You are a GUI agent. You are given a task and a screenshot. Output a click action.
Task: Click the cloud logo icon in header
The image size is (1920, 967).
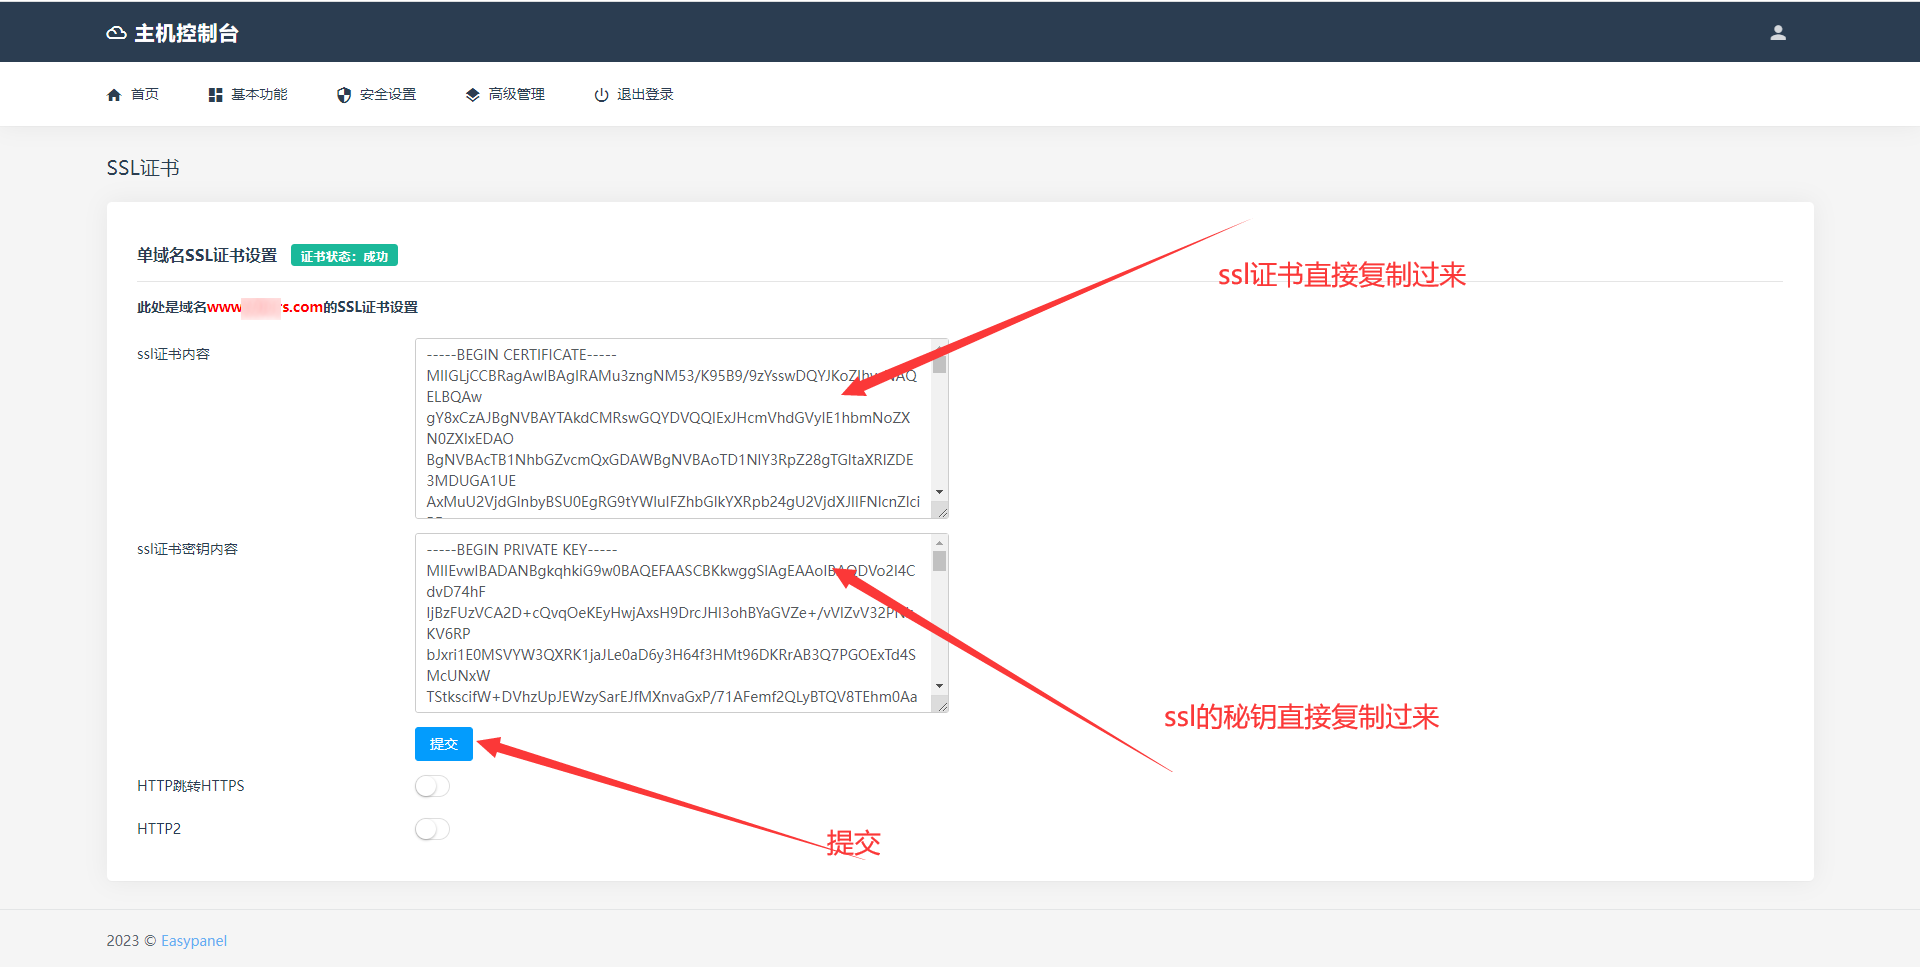click(x=116, y=33)
